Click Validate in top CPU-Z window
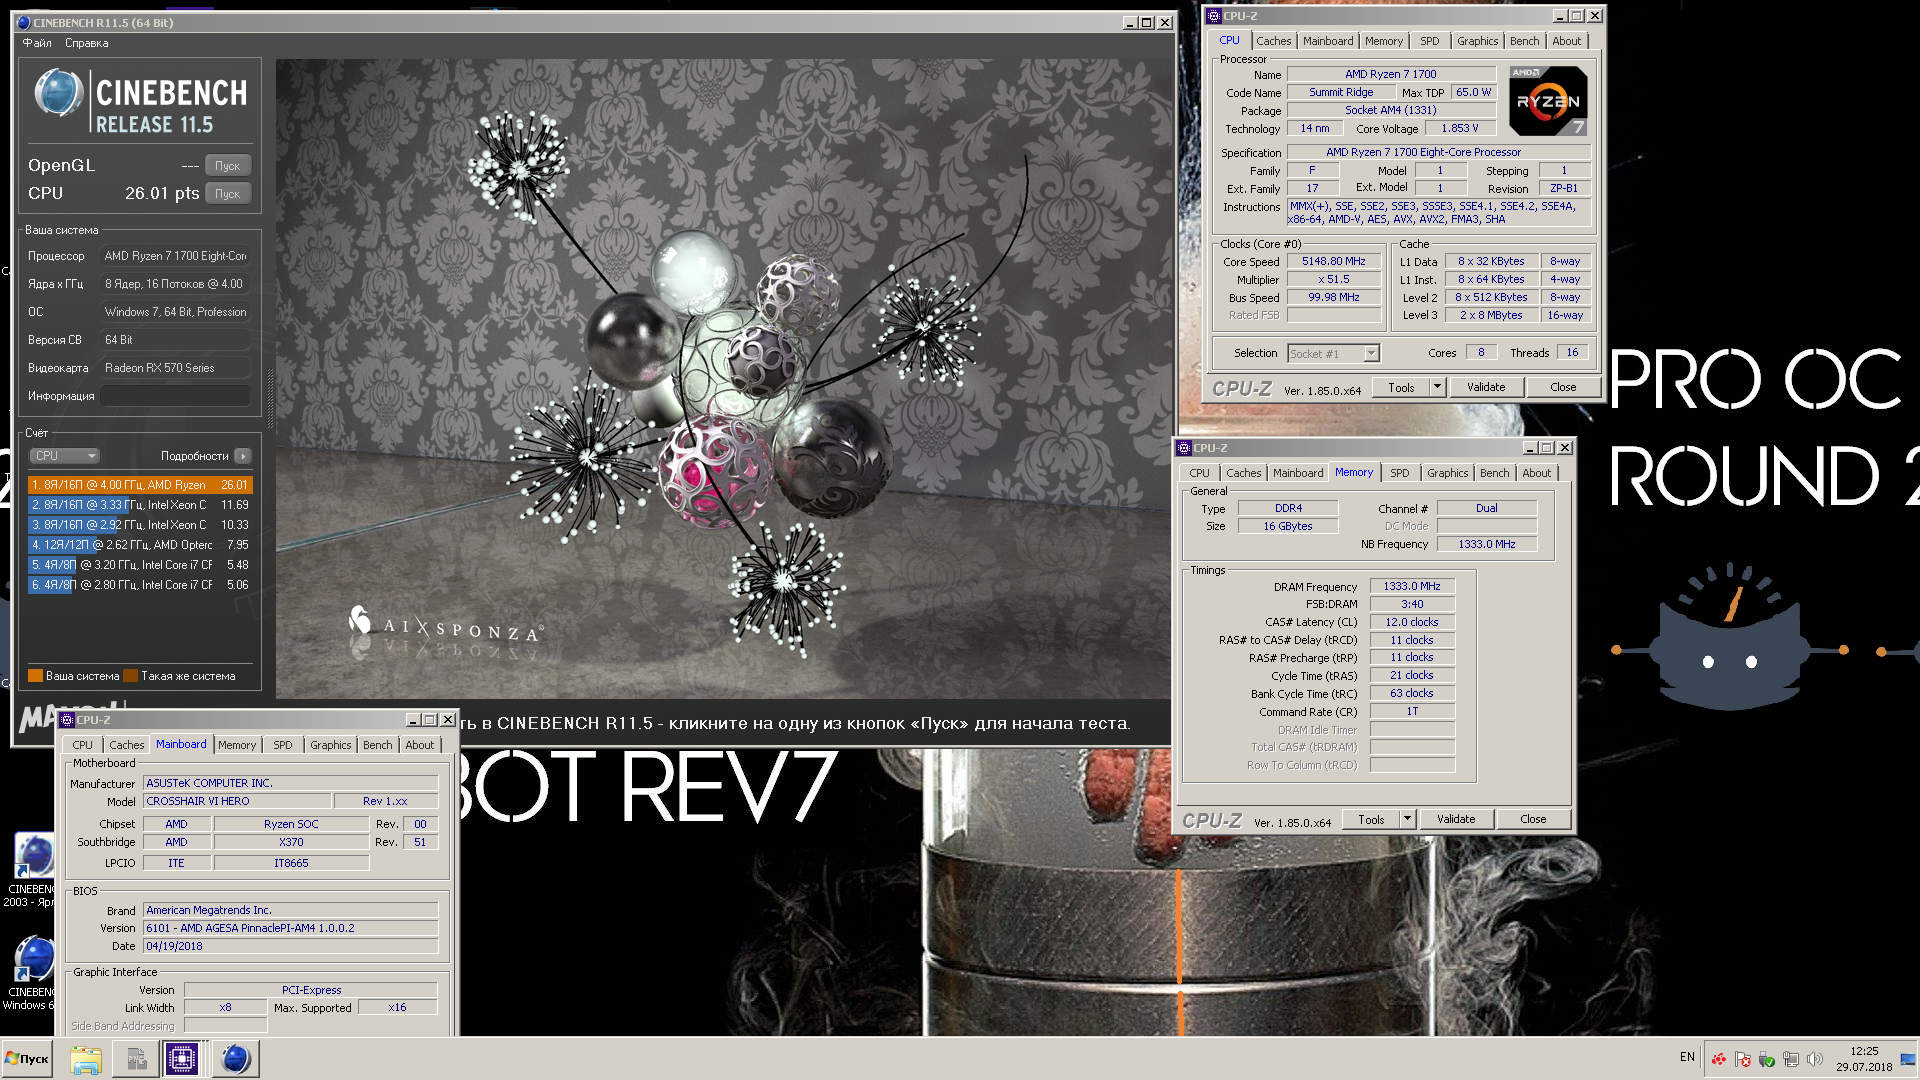Screen dimensions: 1920x1080 click(1485, 388)
